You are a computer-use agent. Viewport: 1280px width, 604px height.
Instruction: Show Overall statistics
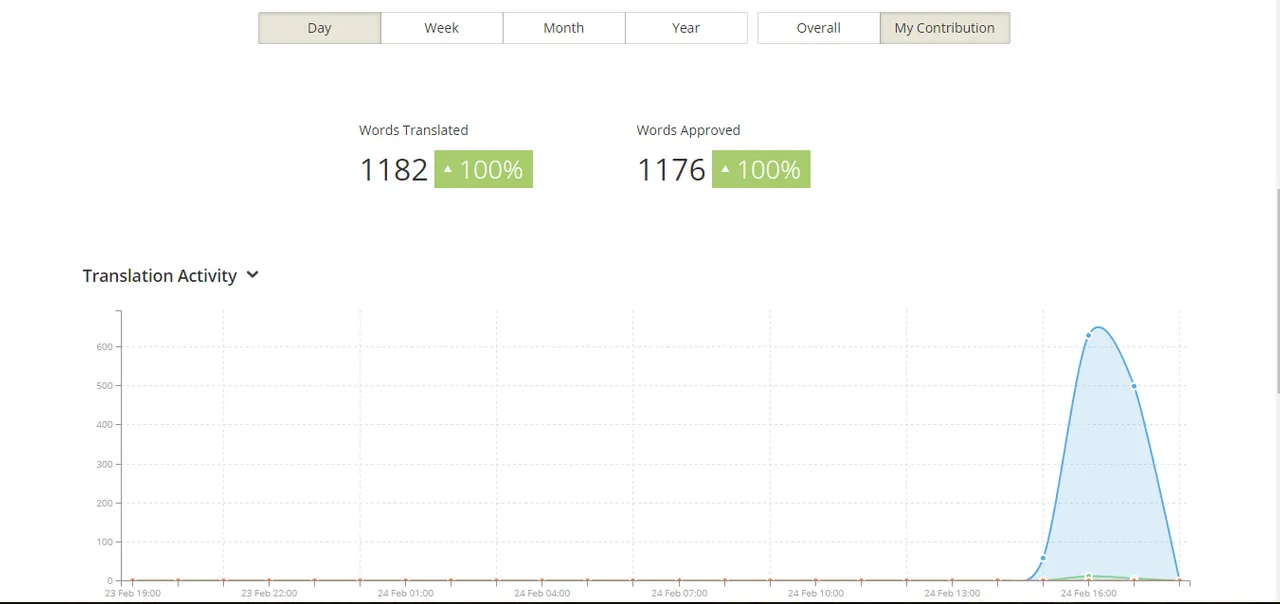pyautogui.click(x=818, y=28)
